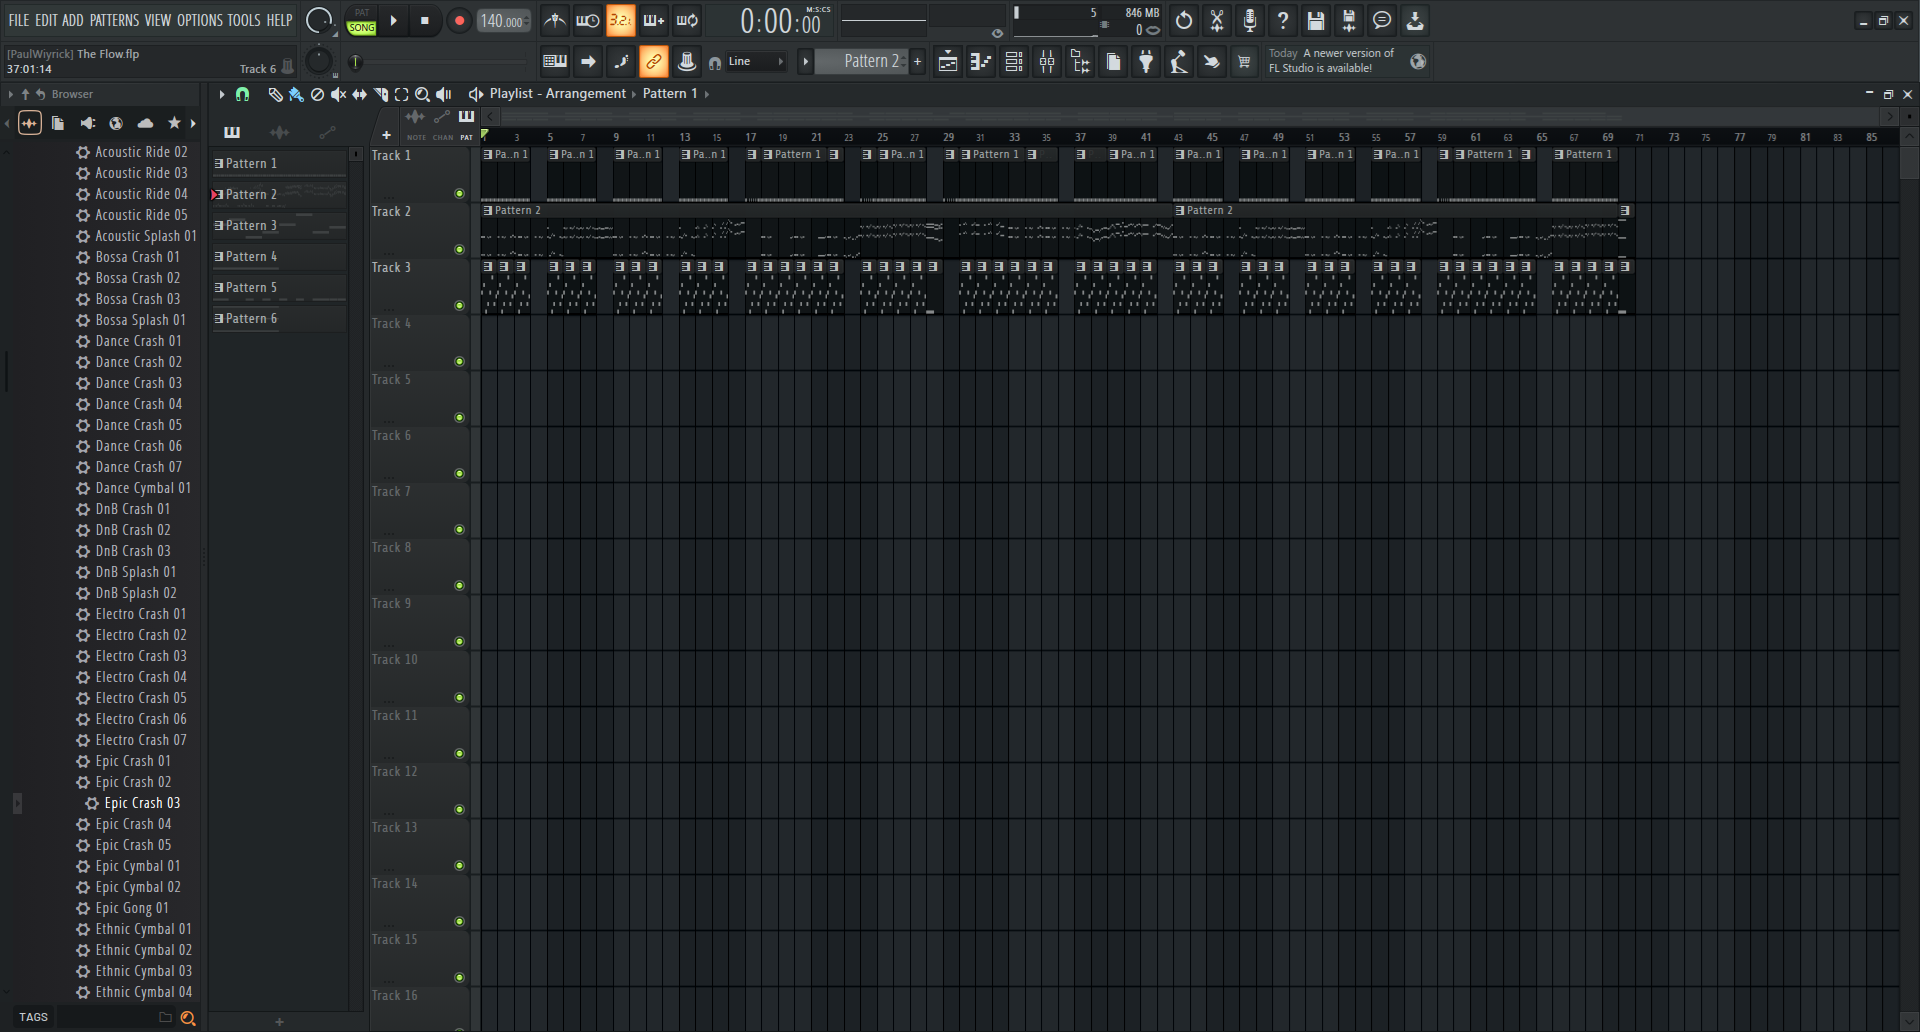Select the zoom tool in the playlist
1920x1032 pixels.
[x=422, y=94]
